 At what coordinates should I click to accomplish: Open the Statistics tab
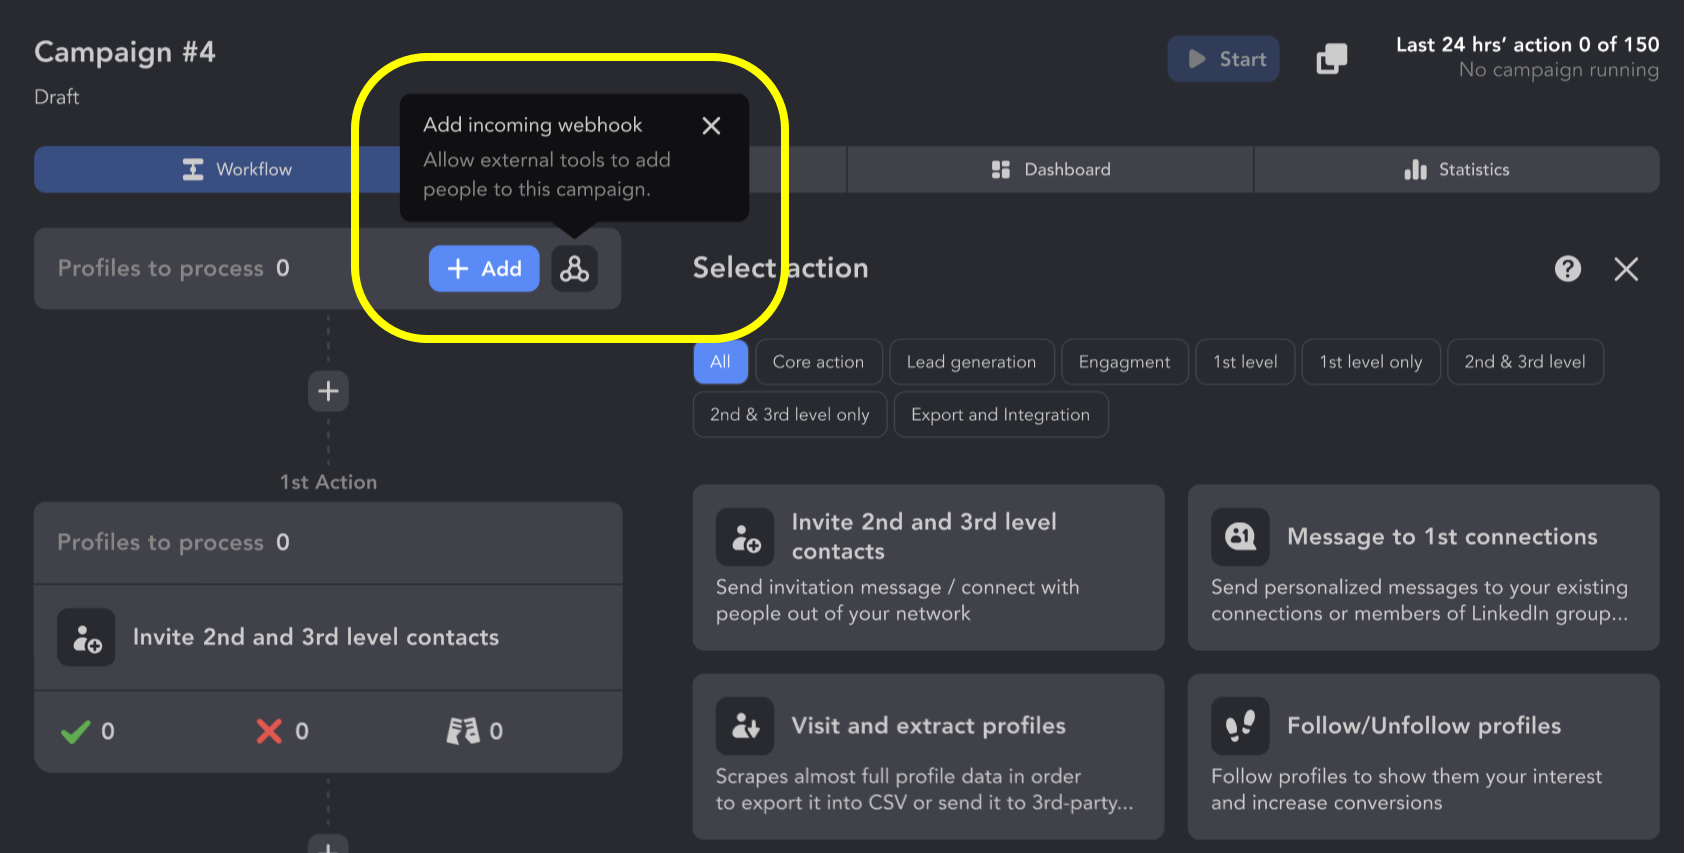[x=1457, y=170]
